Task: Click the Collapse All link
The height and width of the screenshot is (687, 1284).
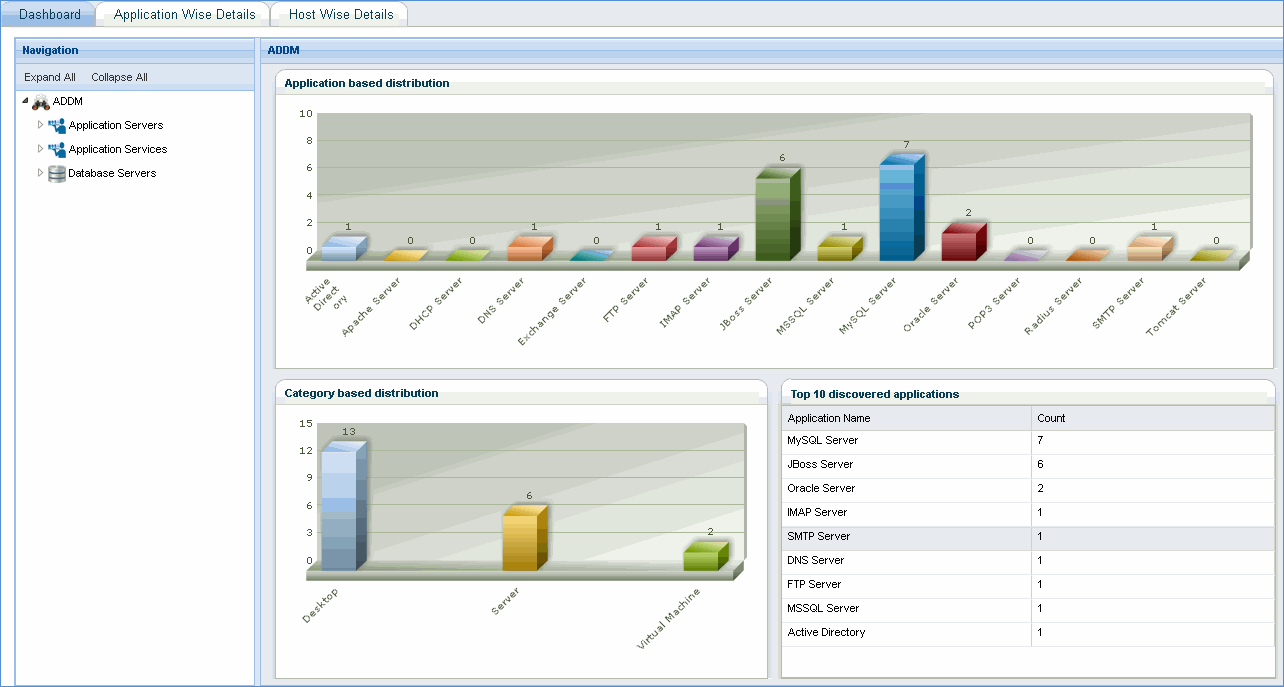Action: [119, 76]
